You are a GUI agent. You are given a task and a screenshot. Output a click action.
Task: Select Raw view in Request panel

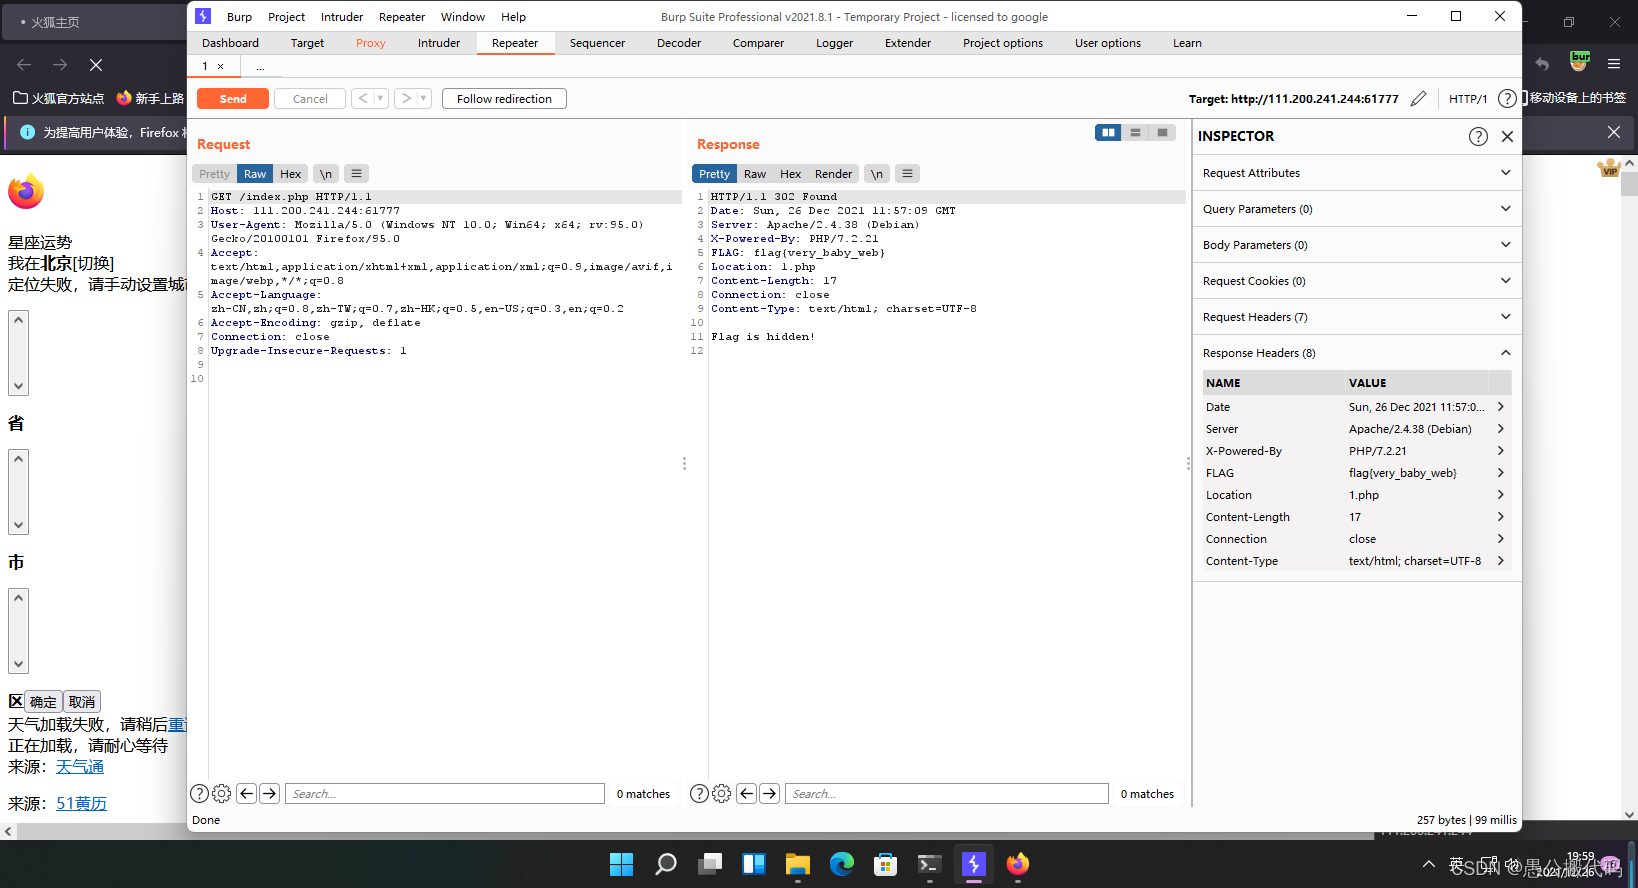[255, 173]
